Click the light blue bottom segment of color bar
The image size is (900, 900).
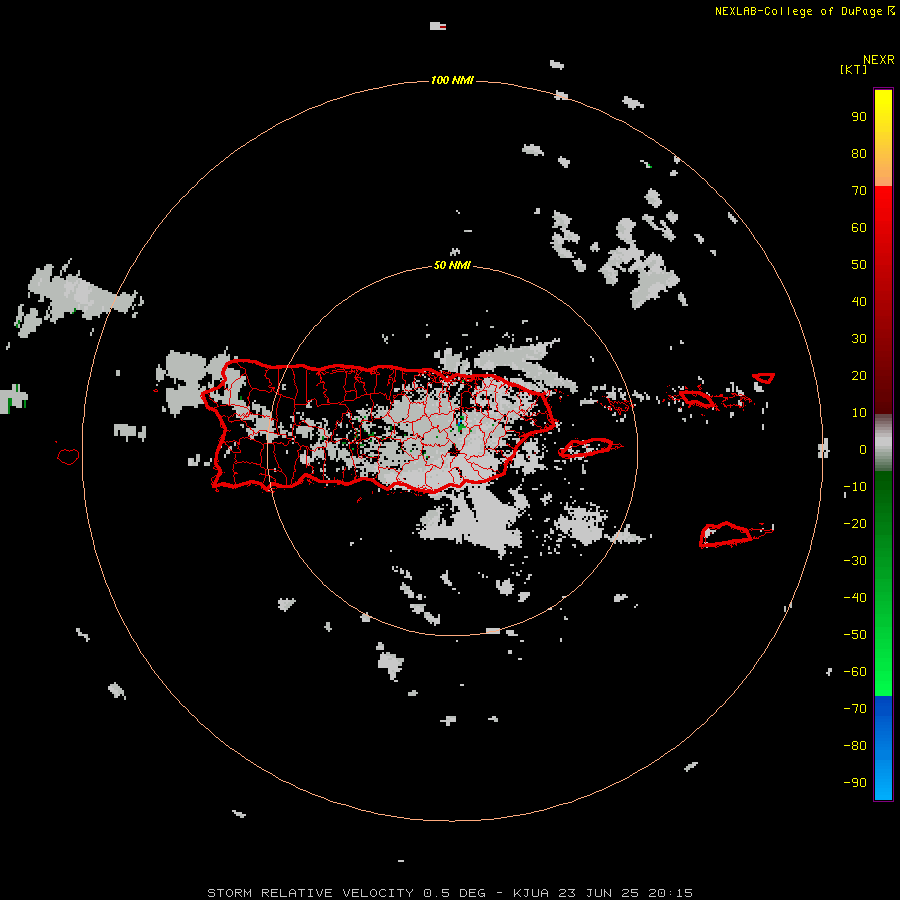tap(883, 781)
